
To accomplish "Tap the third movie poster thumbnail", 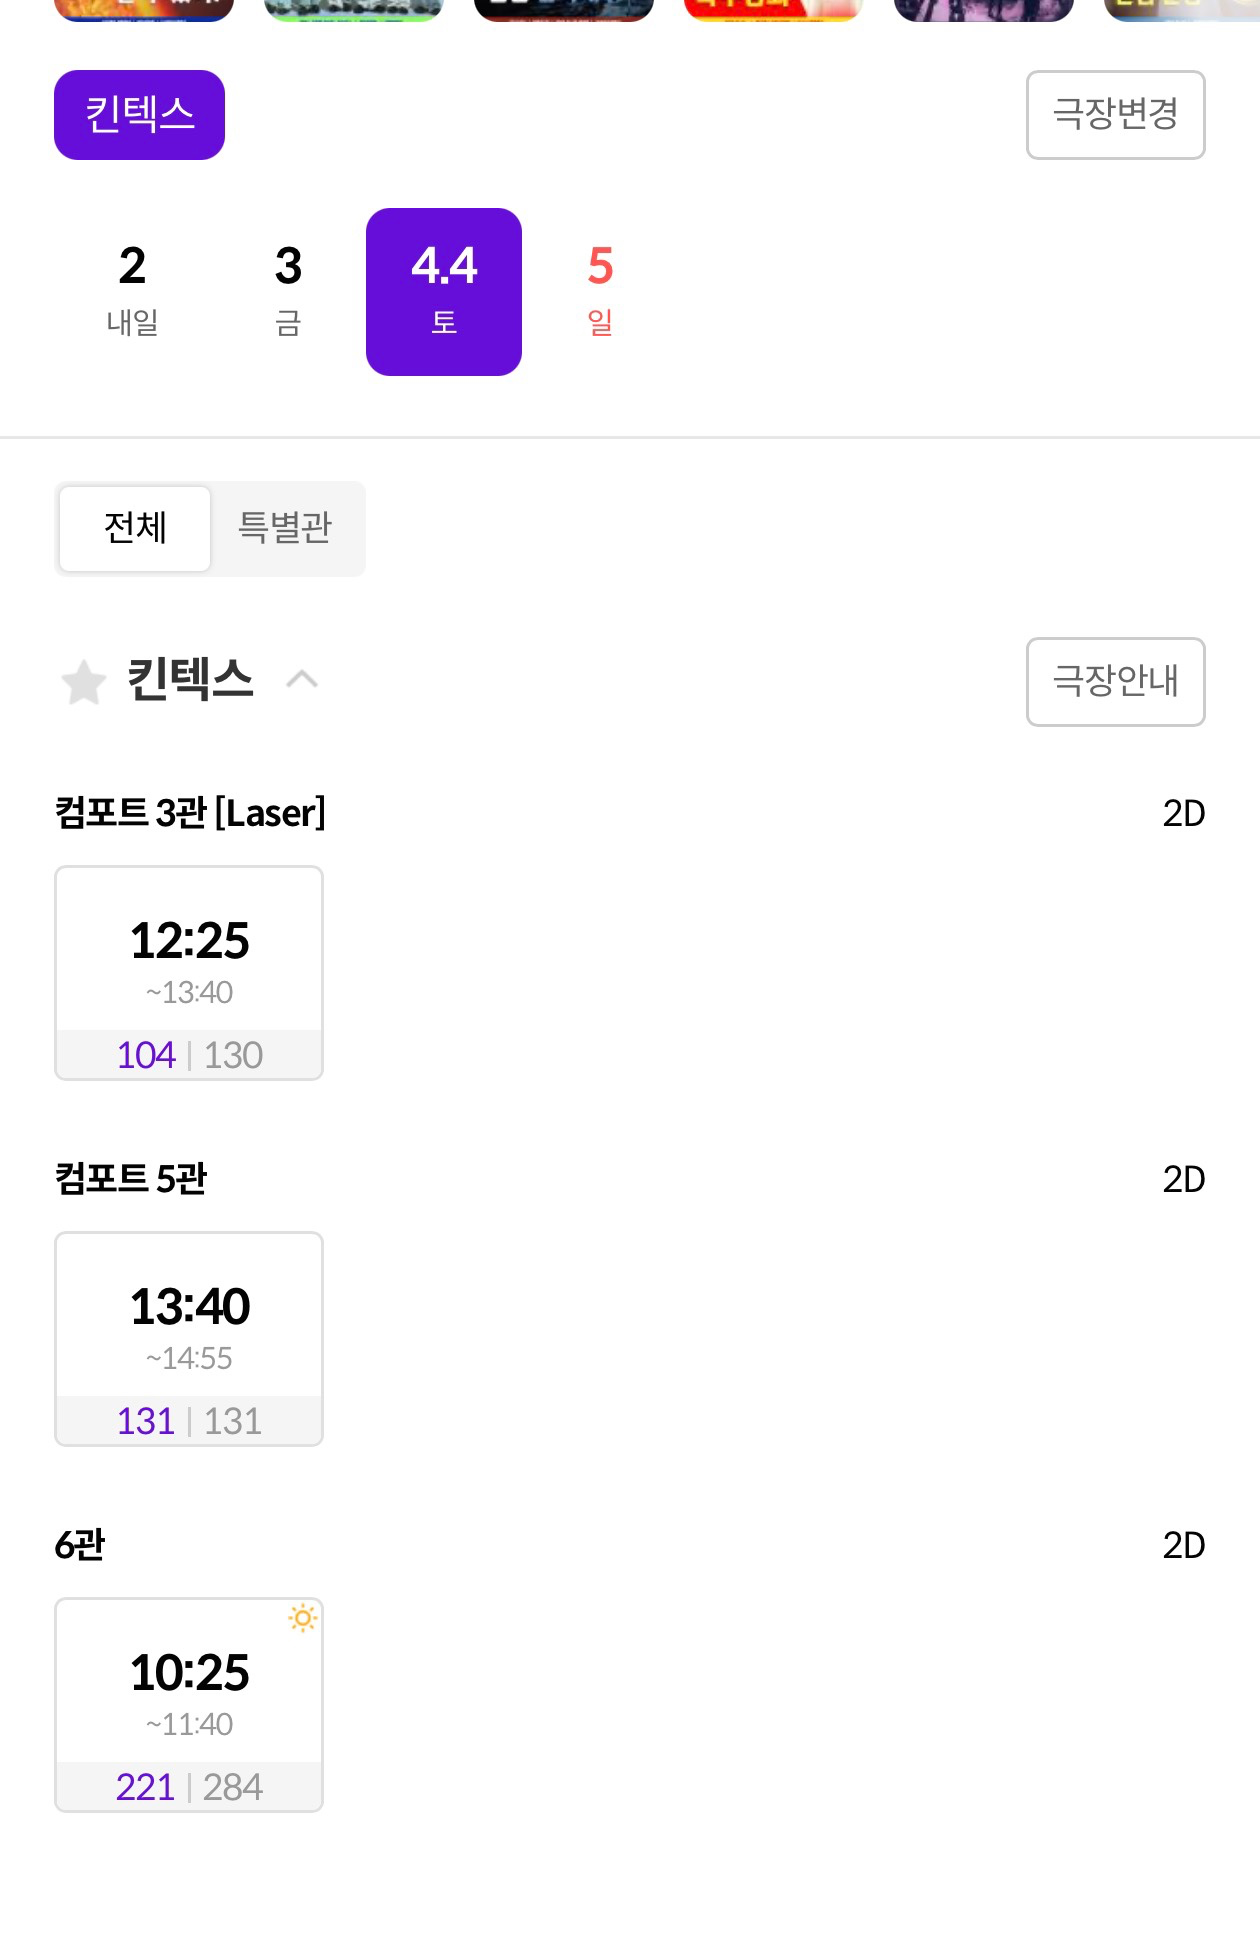I will [x=564, y=9].
